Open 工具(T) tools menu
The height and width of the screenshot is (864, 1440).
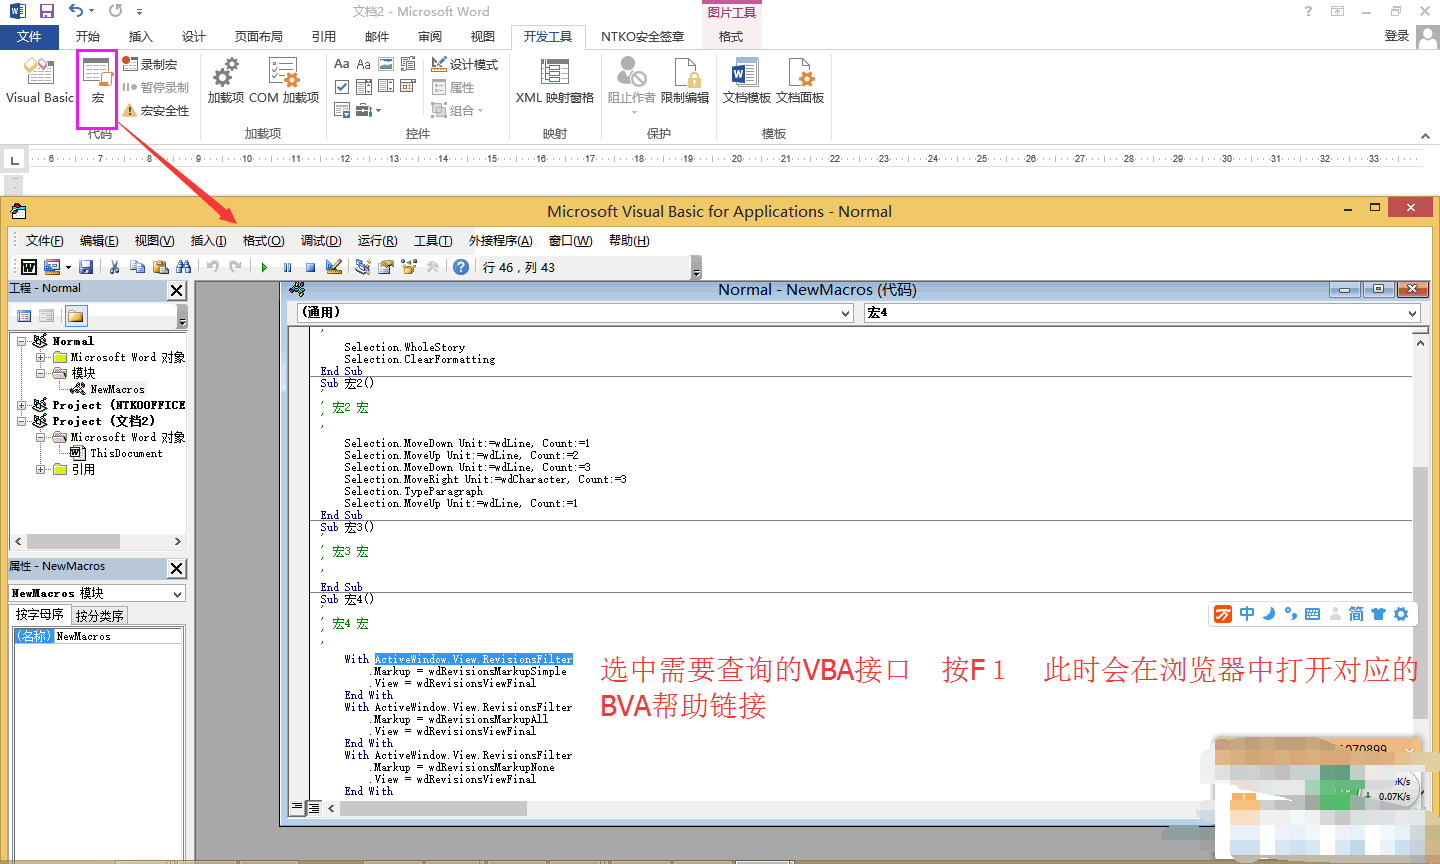click(433, 241)
